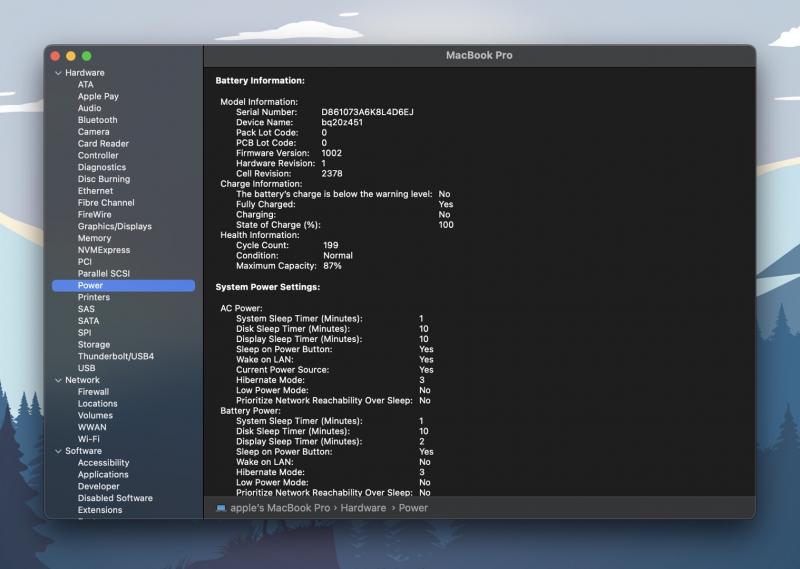Click the System Power Settings heading
Screen dimensions: 800x569
pyautogui.click(x=268, y=287)
